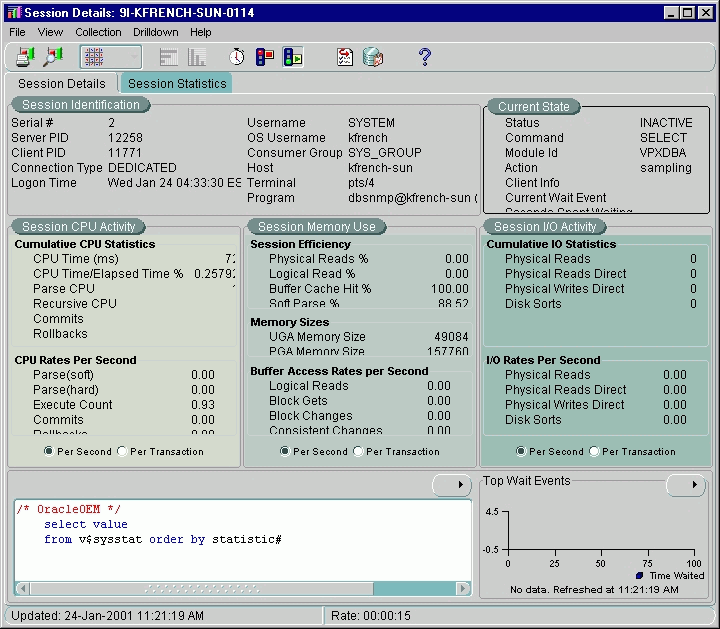
Task: Select Per Second under Session Memory Use
Action: coord(285,451)
